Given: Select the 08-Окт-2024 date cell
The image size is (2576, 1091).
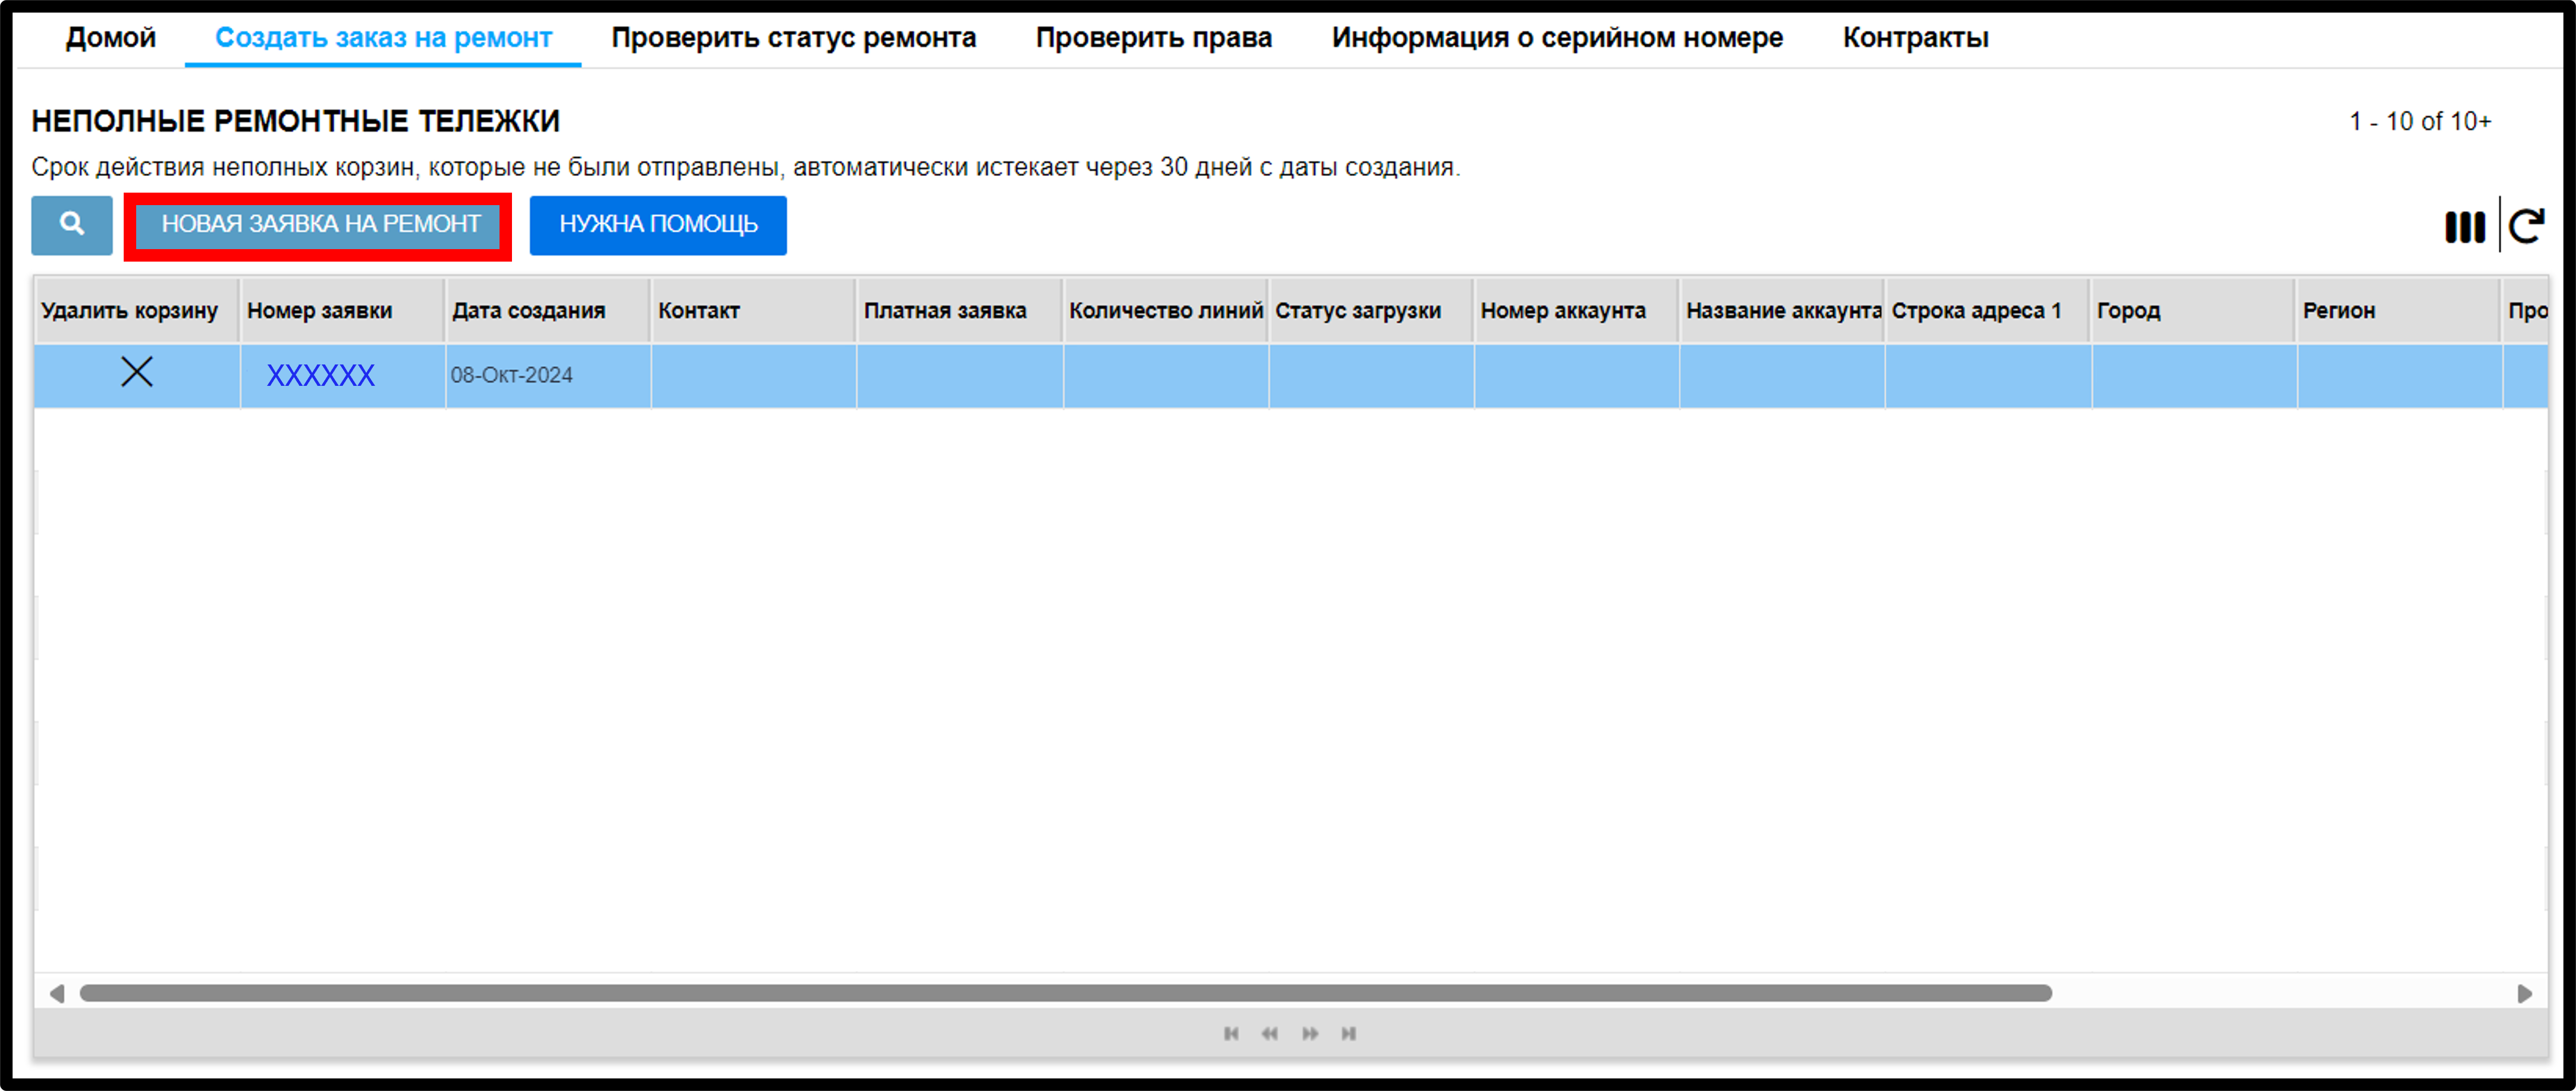Looking at the screenshot, I should pyautogui.click(x=548, y=376).
